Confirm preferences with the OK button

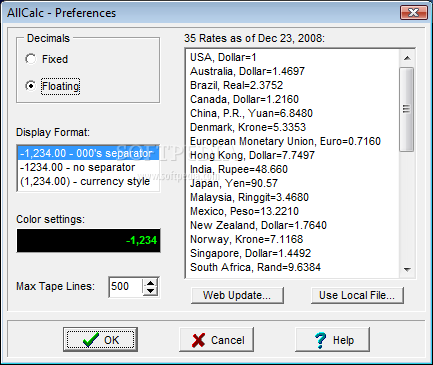100,340
